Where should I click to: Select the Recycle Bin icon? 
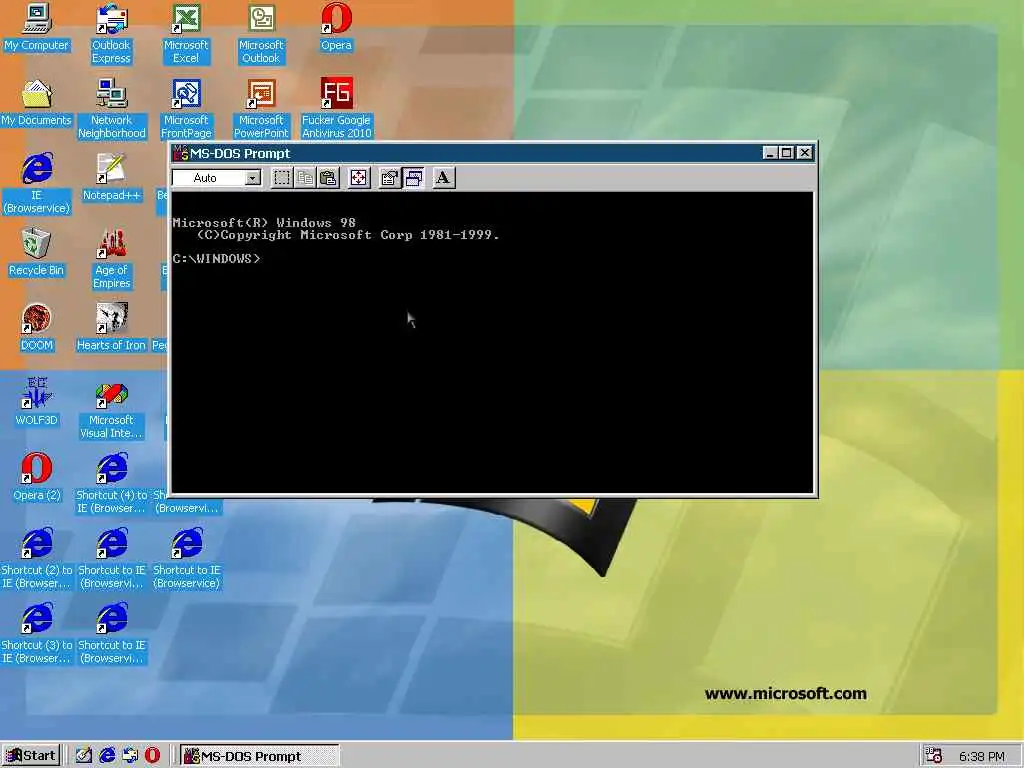tap(37, 253)
